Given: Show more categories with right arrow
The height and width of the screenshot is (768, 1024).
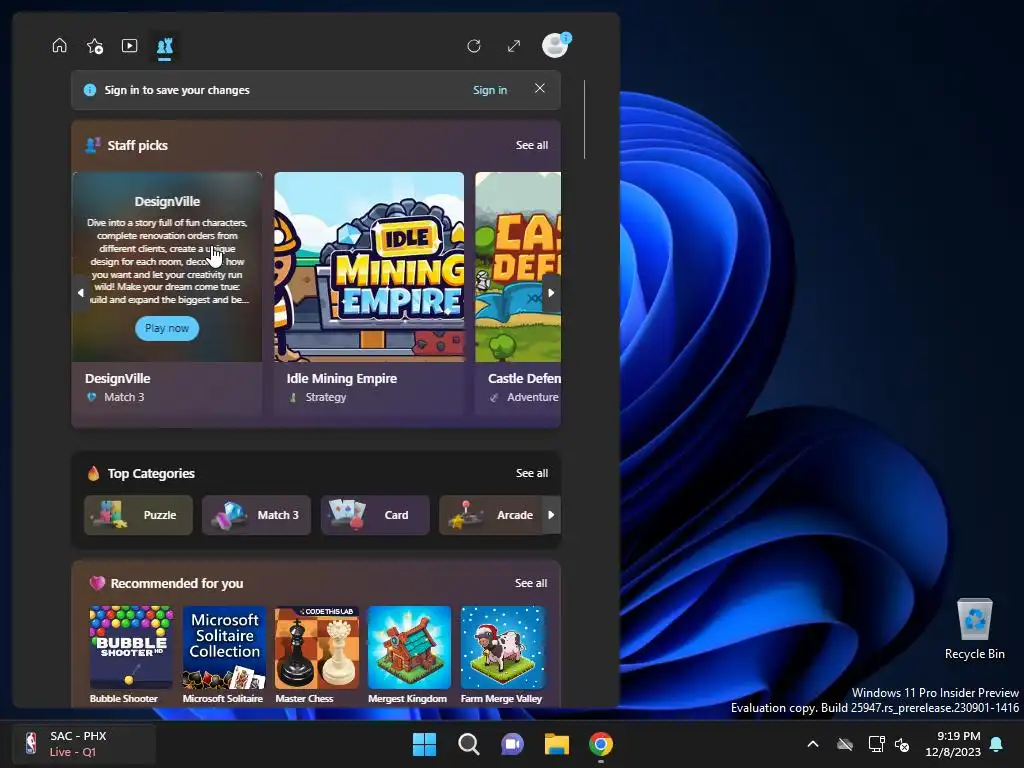Looking at the screenshot, I should tap(551, 515).
